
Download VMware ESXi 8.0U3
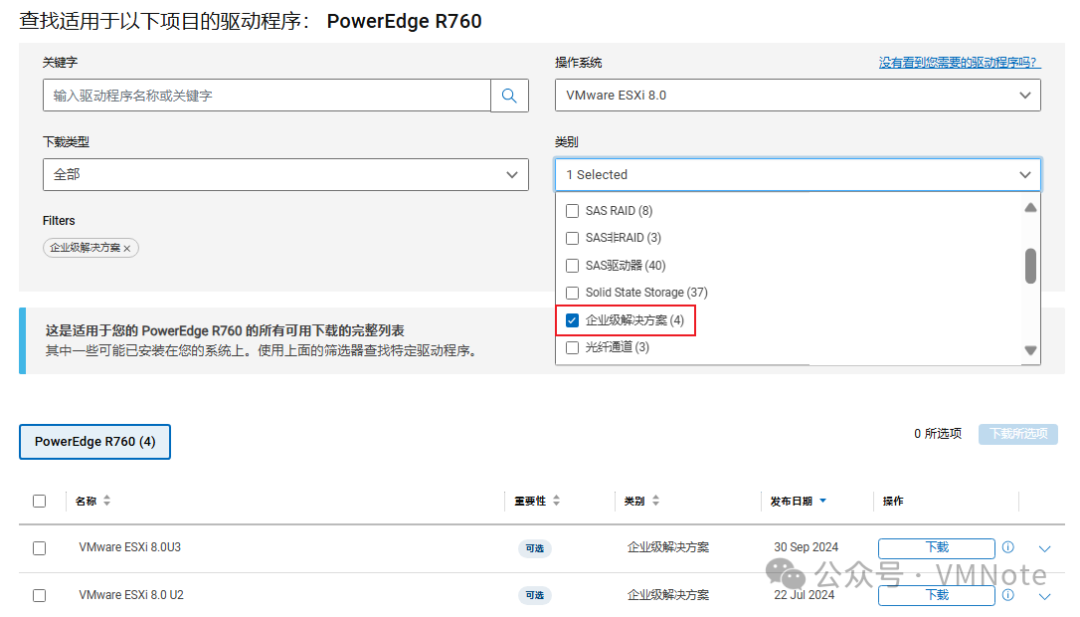[x=936, y=548]
